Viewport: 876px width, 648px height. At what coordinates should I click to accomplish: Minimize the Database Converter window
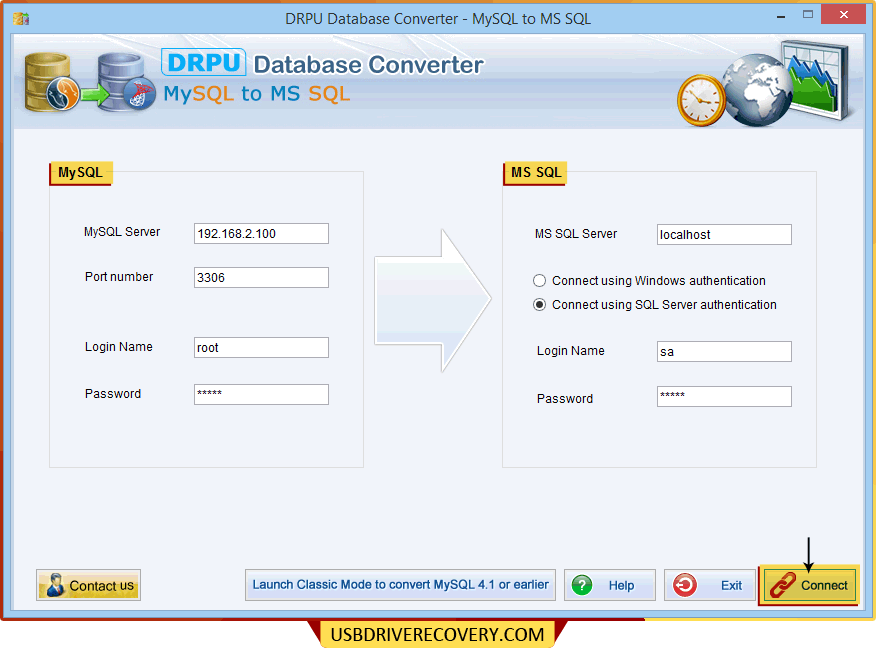[x=781, y=17]
